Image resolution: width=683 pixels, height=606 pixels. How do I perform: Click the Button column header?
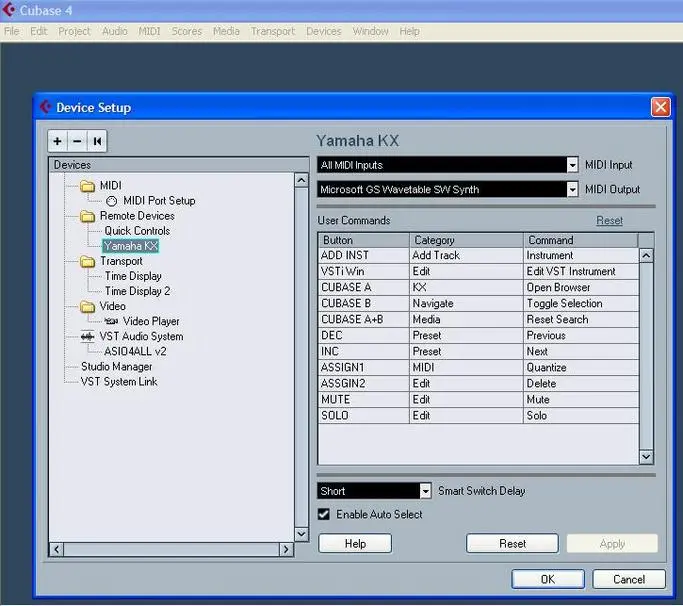(x=364, y=240)
